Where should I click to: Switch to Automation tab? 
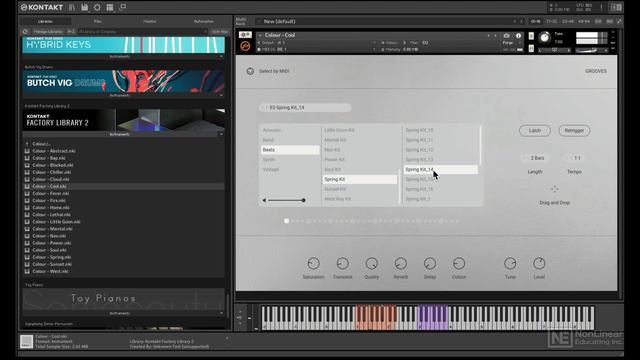(203, 21)
